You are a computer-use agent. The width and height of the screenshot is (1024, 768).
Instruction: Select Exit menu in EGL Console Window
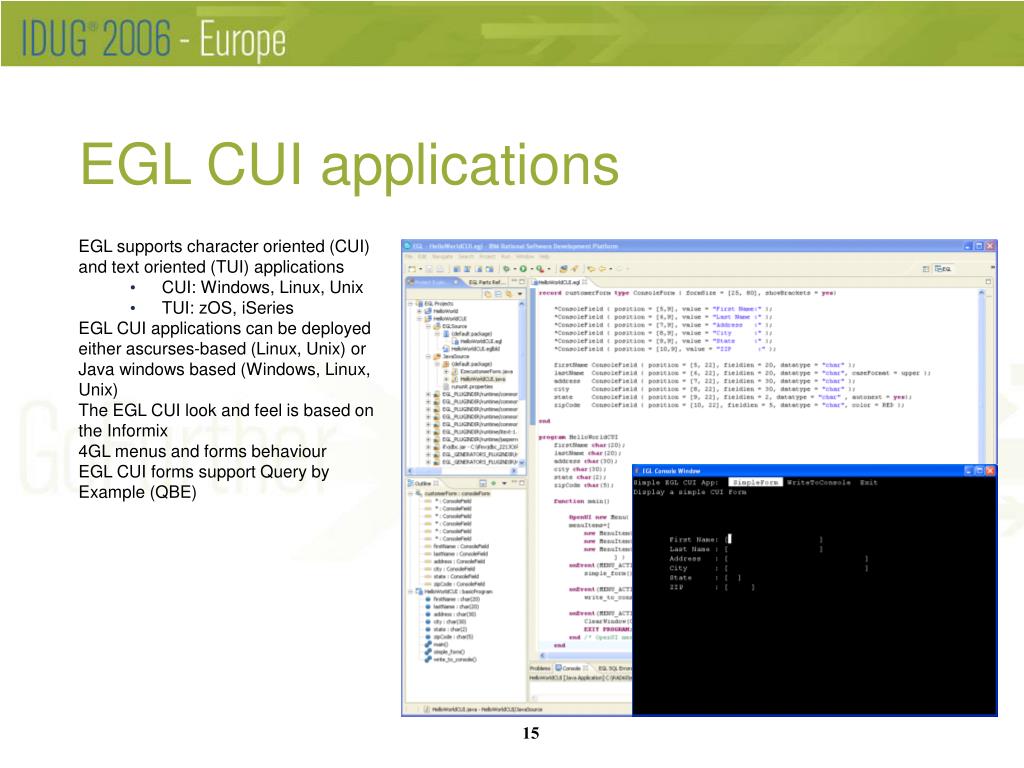[x=869, y=482]
